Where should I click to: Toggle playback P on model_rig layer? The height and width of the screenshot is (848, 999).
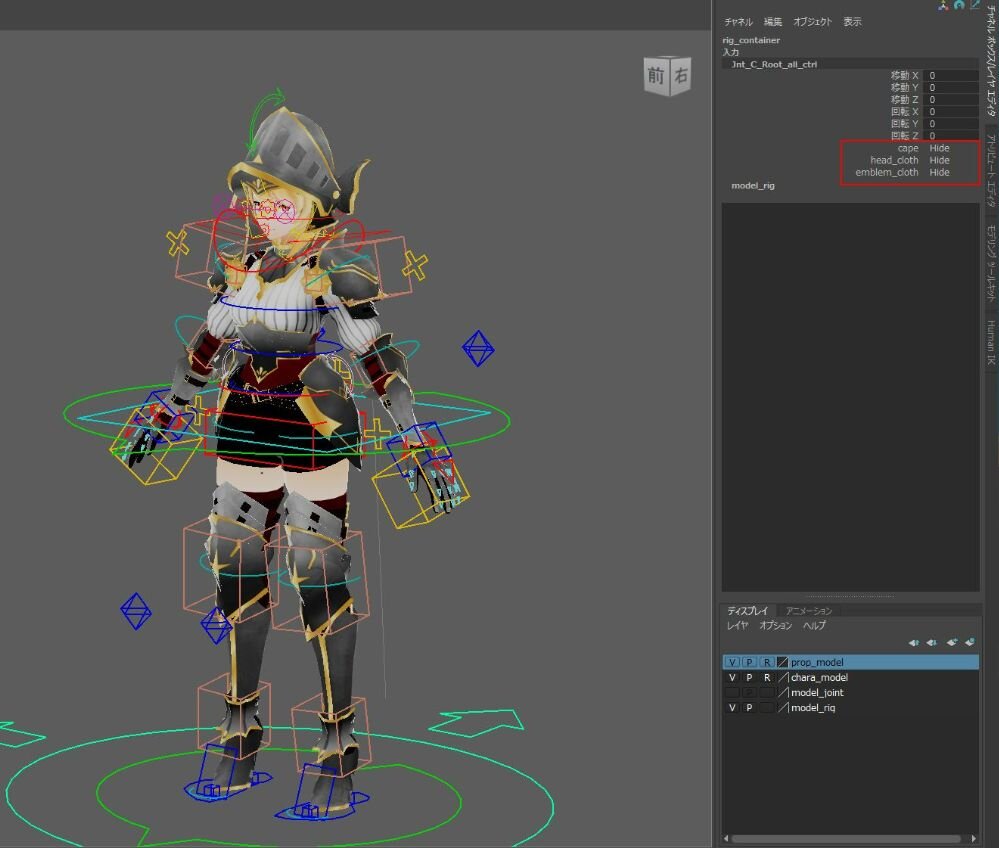coord(749,707)
